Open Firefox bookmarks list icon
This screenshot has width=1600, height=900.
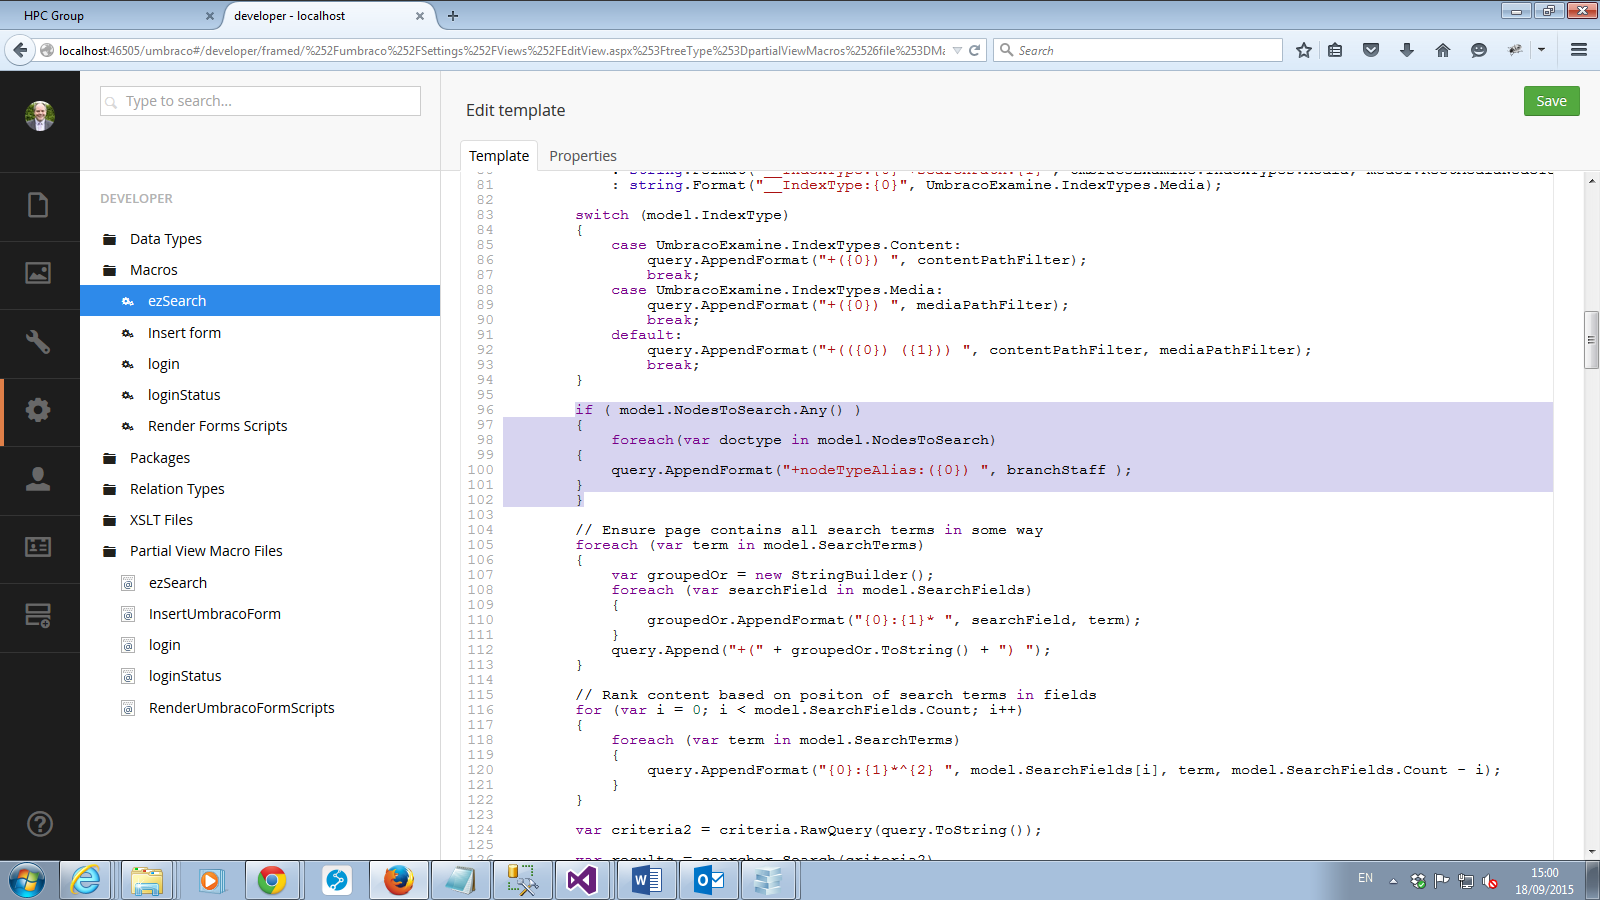pyautogui.click(x=1335, y=50)
